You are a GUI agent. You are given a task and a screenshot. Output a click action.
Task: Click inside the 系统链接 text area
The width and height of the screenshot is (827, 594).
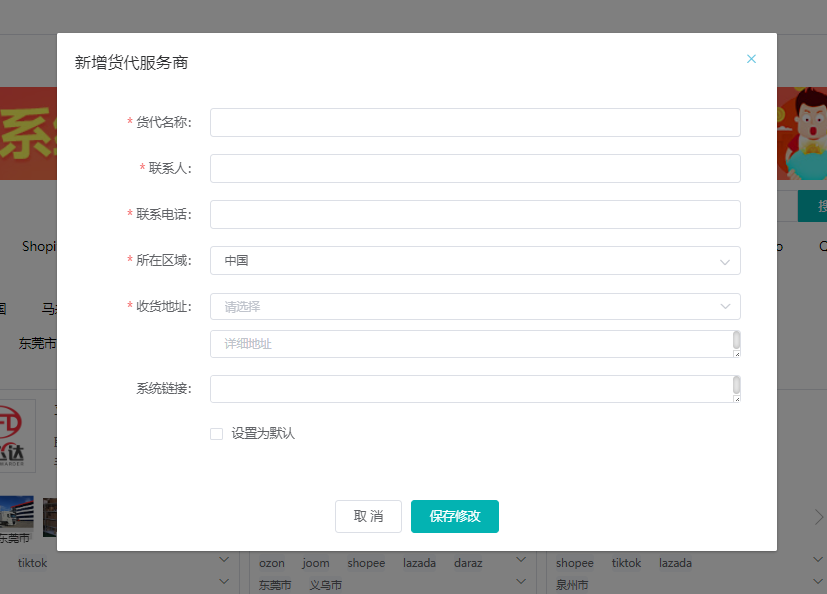coord(470,389)
